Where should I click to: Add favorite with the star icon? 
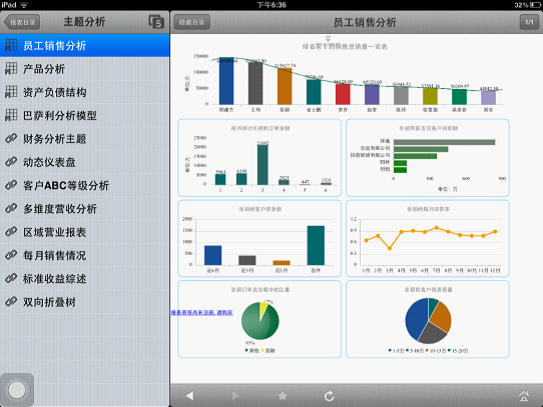pos(282,396)
